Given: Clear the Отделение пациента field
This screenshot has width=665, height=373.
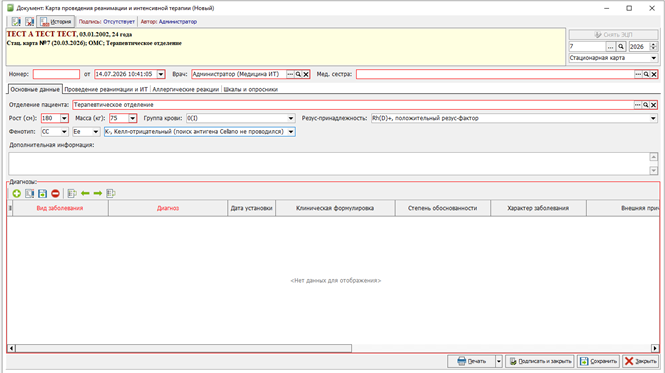Looking at the screenshot, I should [x=654, y=105].
